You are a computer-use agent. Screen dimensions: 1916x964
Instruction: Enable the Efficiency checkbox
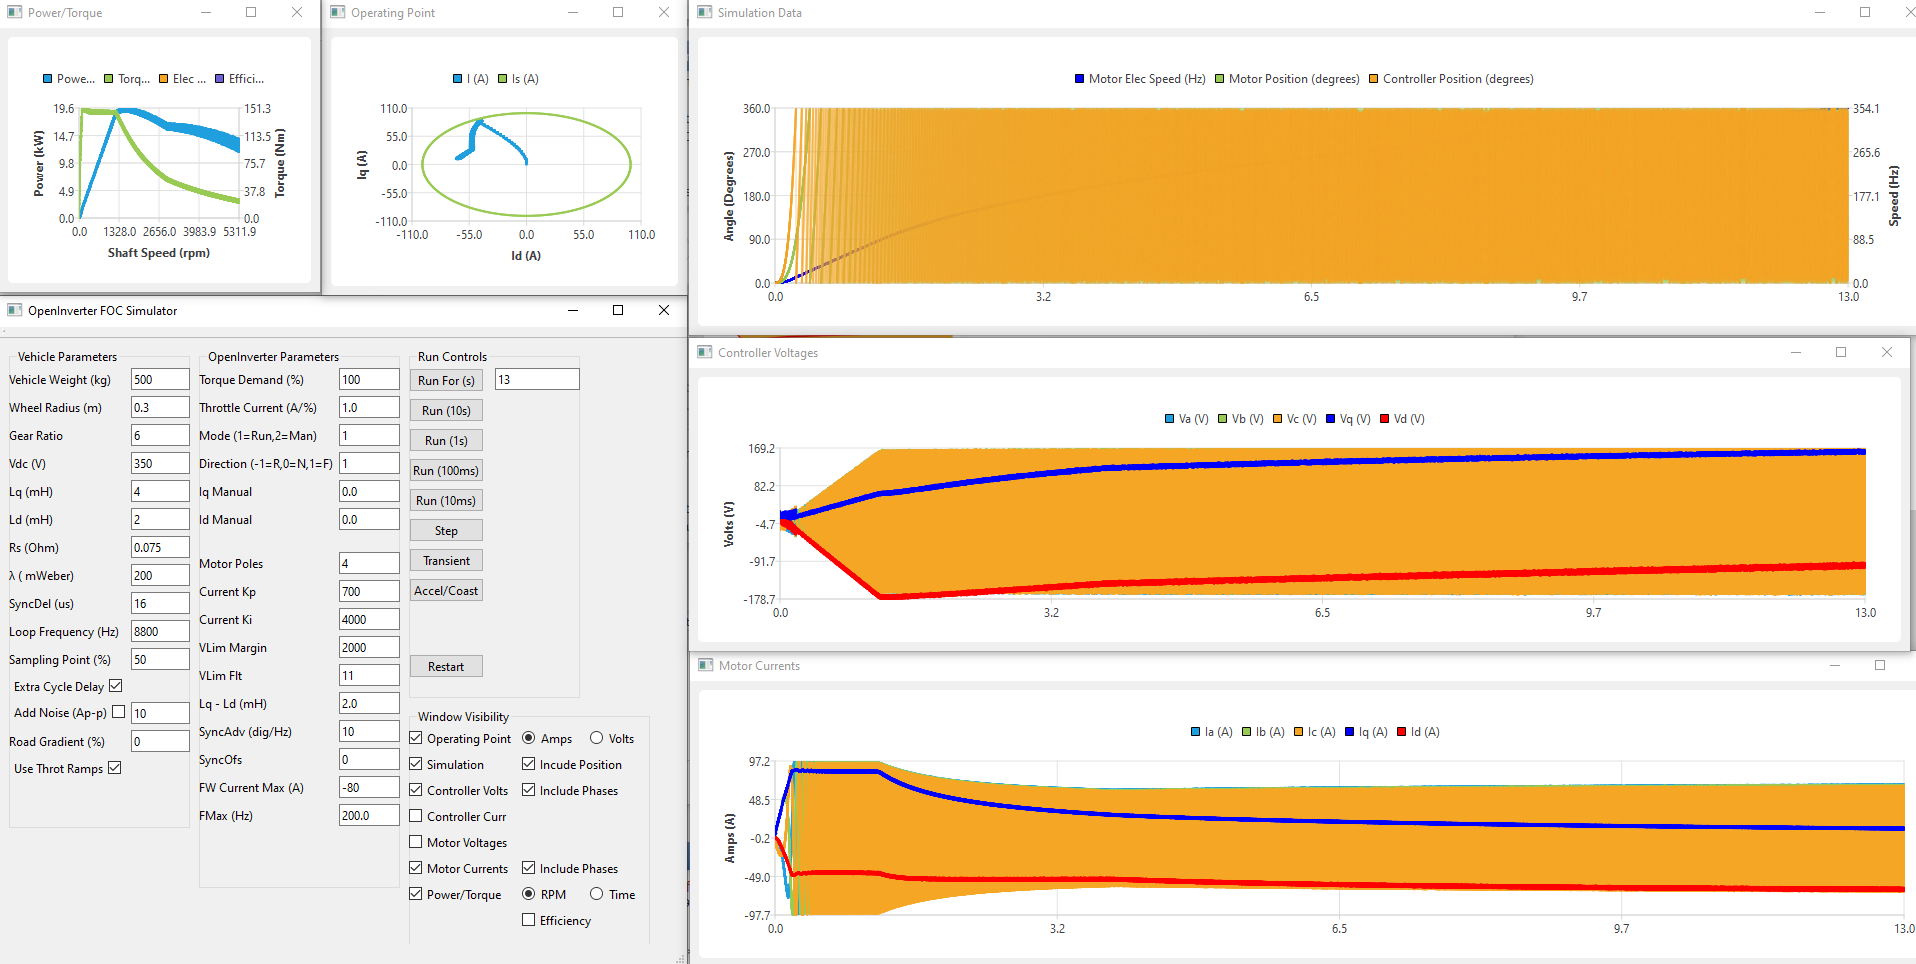pos(529,920)
